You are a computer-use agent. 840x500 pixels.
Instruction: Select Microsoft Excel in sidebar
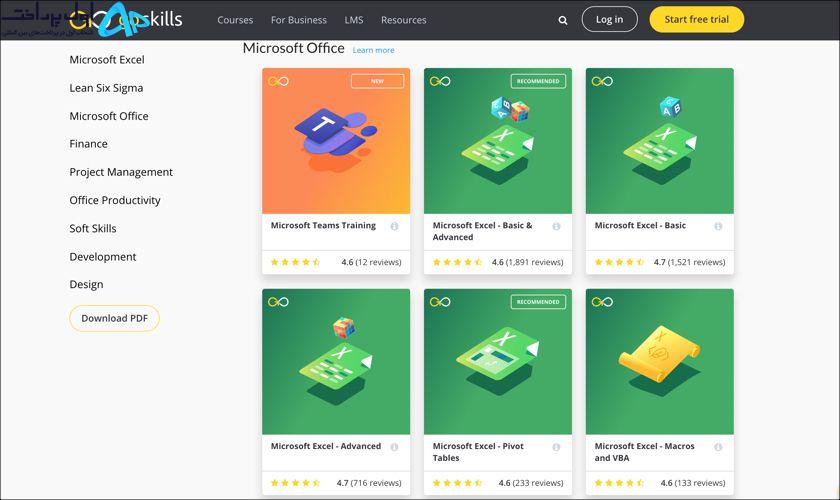tap(107, 59)
